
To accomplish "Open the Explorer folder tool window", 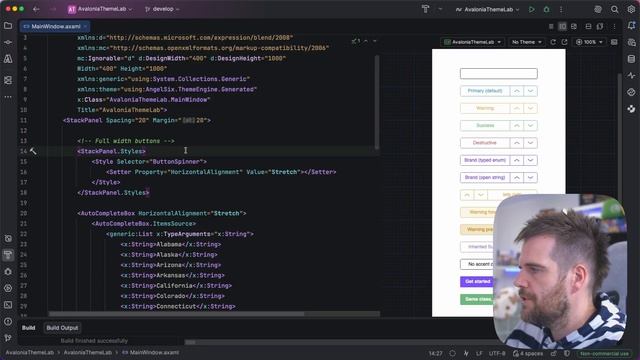I will click(x=8, y=26).
